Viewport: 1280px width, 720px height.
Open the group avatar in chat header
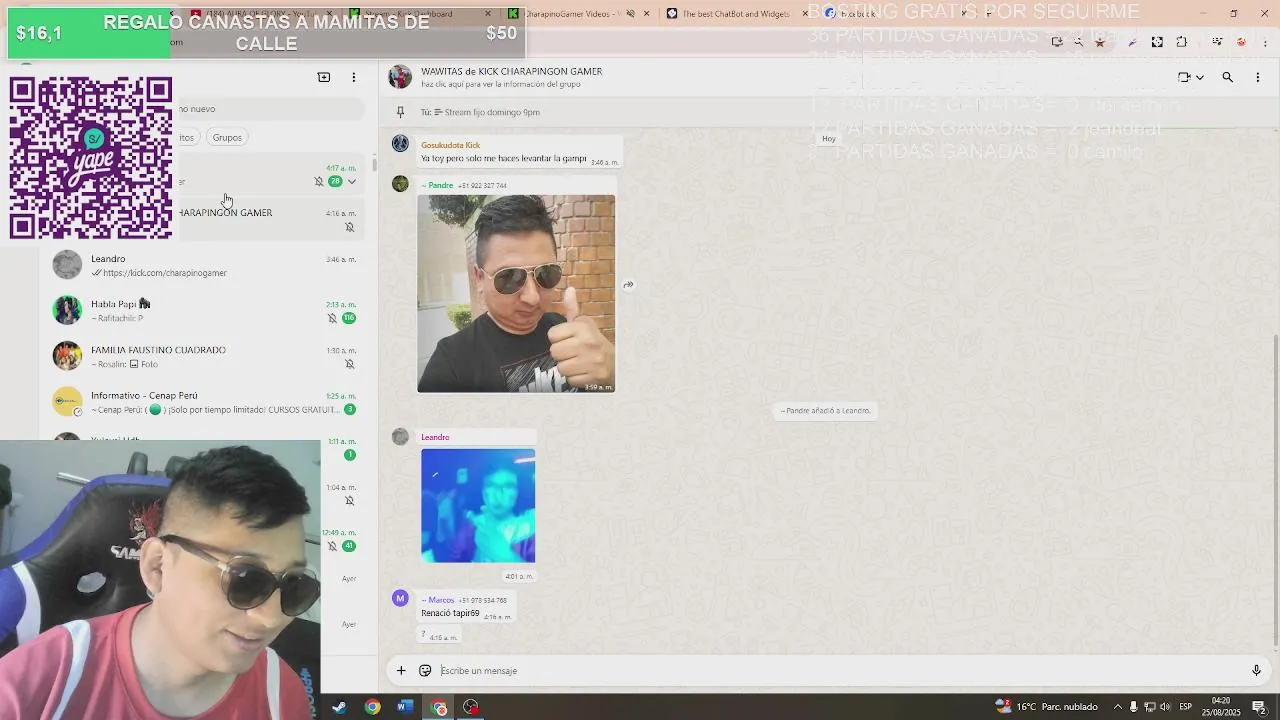pos(400,77)
